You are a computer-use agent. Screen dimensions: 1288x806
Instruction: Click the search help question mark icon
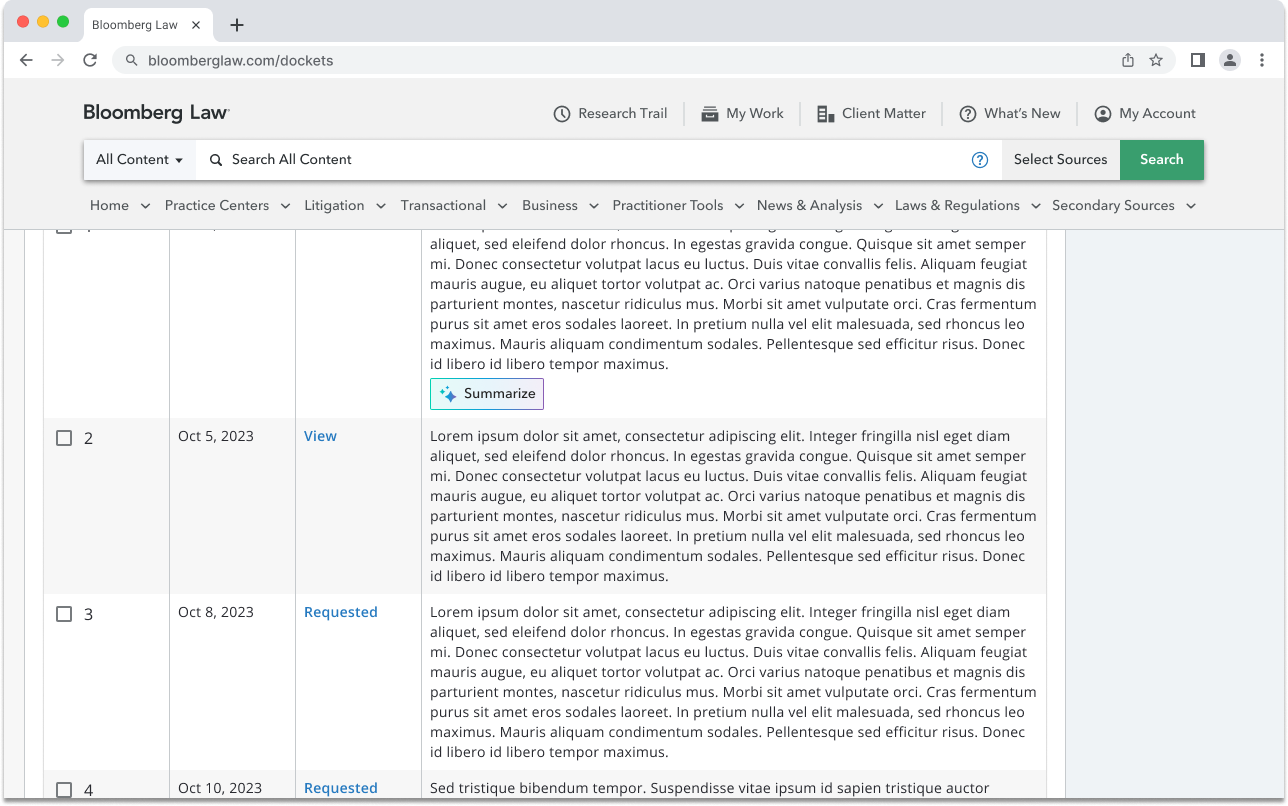pos(979,159)
